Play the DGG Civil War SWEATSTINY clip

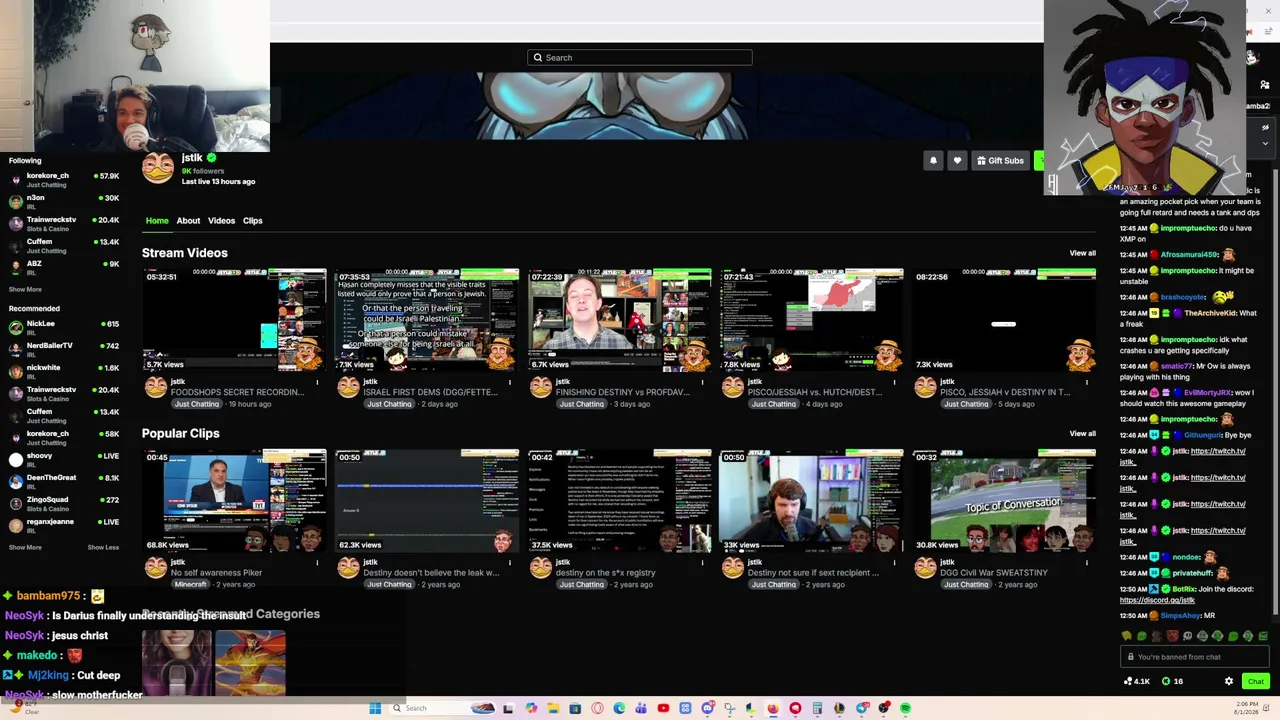(x=1005, y=500)
